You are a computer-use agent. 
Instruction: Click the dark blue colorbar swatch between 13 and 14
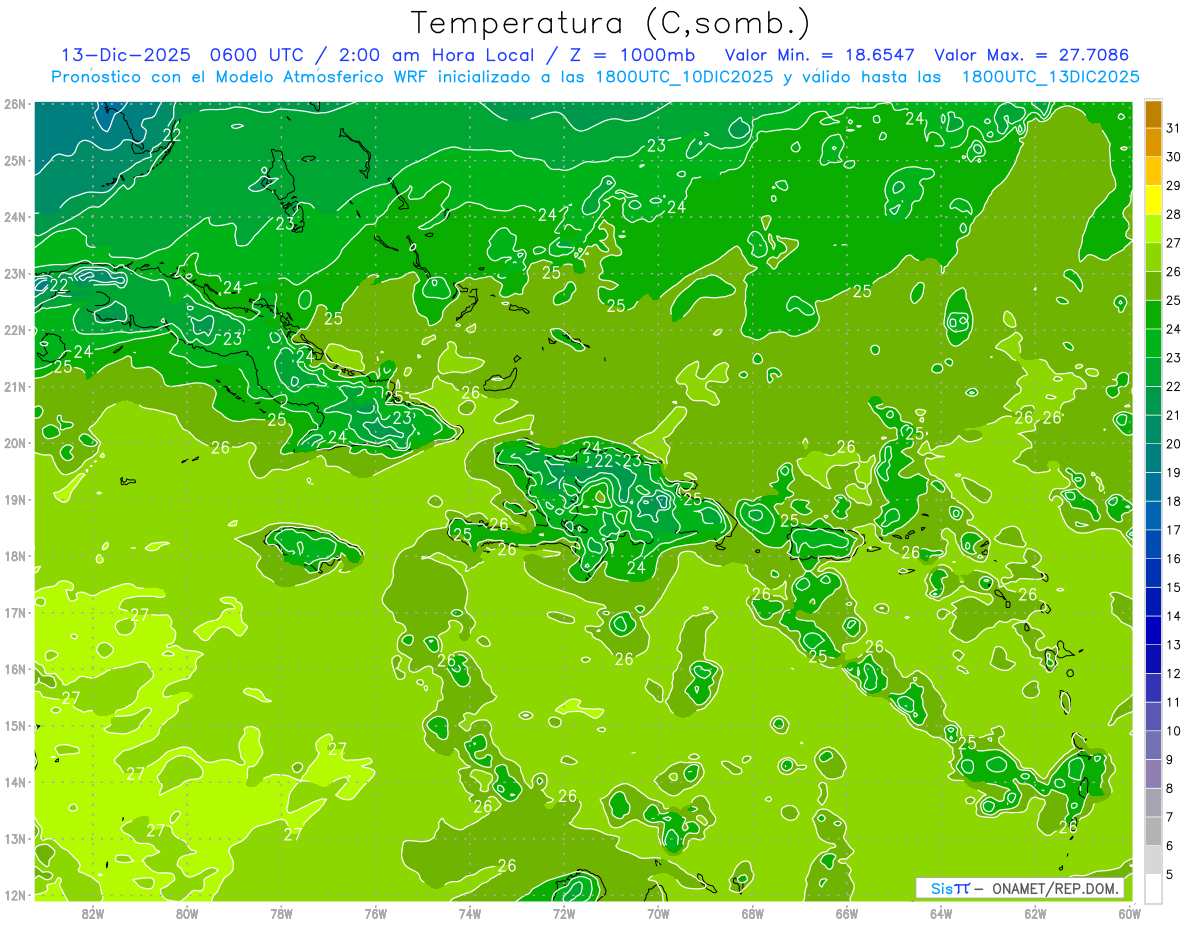(x=1154, y=631)
